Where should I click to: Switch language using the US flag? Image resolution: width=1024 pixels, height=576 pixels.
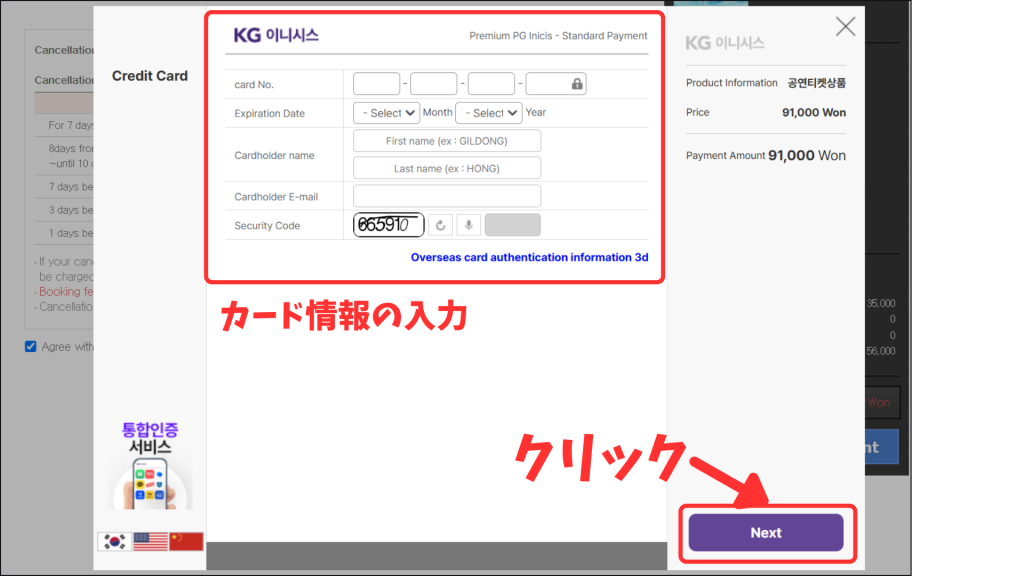[149, 541]
